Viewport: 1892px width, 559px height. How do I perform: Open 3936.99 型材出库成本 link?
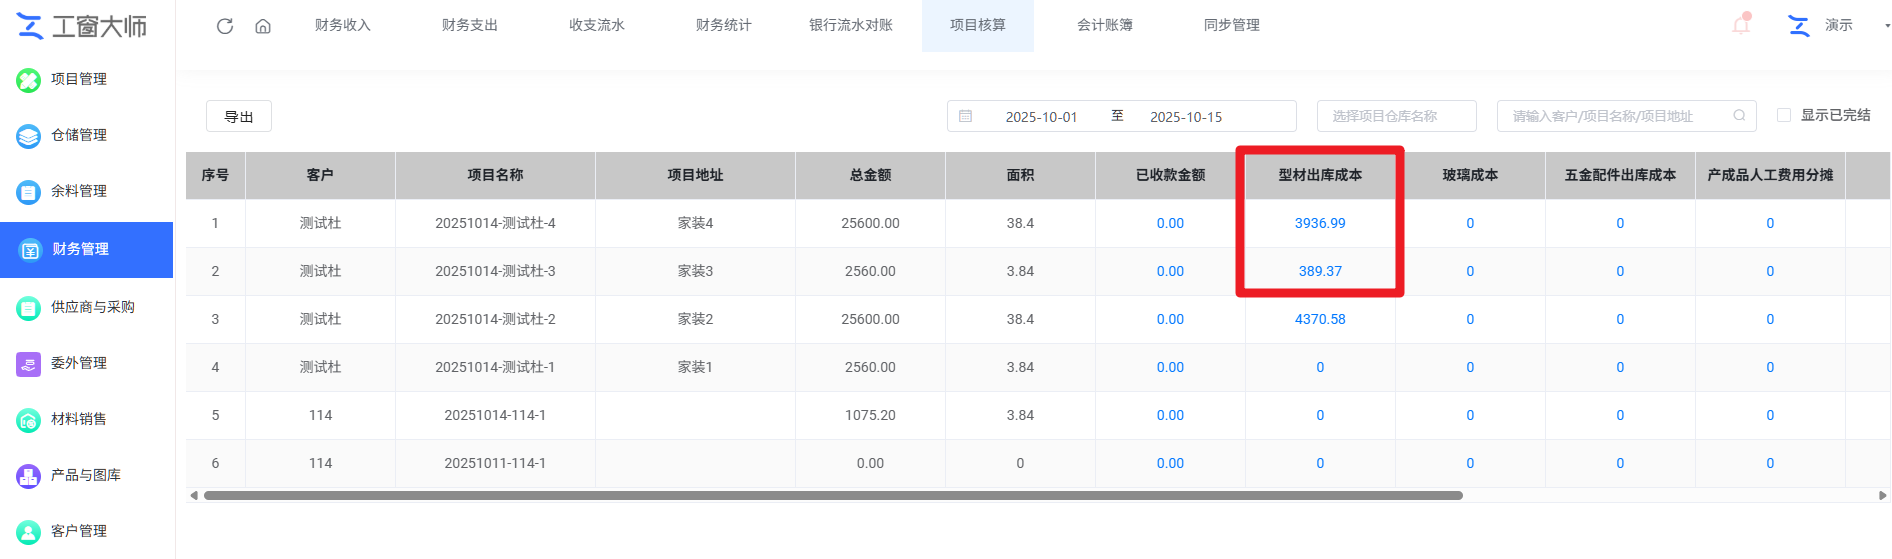click(1320, 223)
